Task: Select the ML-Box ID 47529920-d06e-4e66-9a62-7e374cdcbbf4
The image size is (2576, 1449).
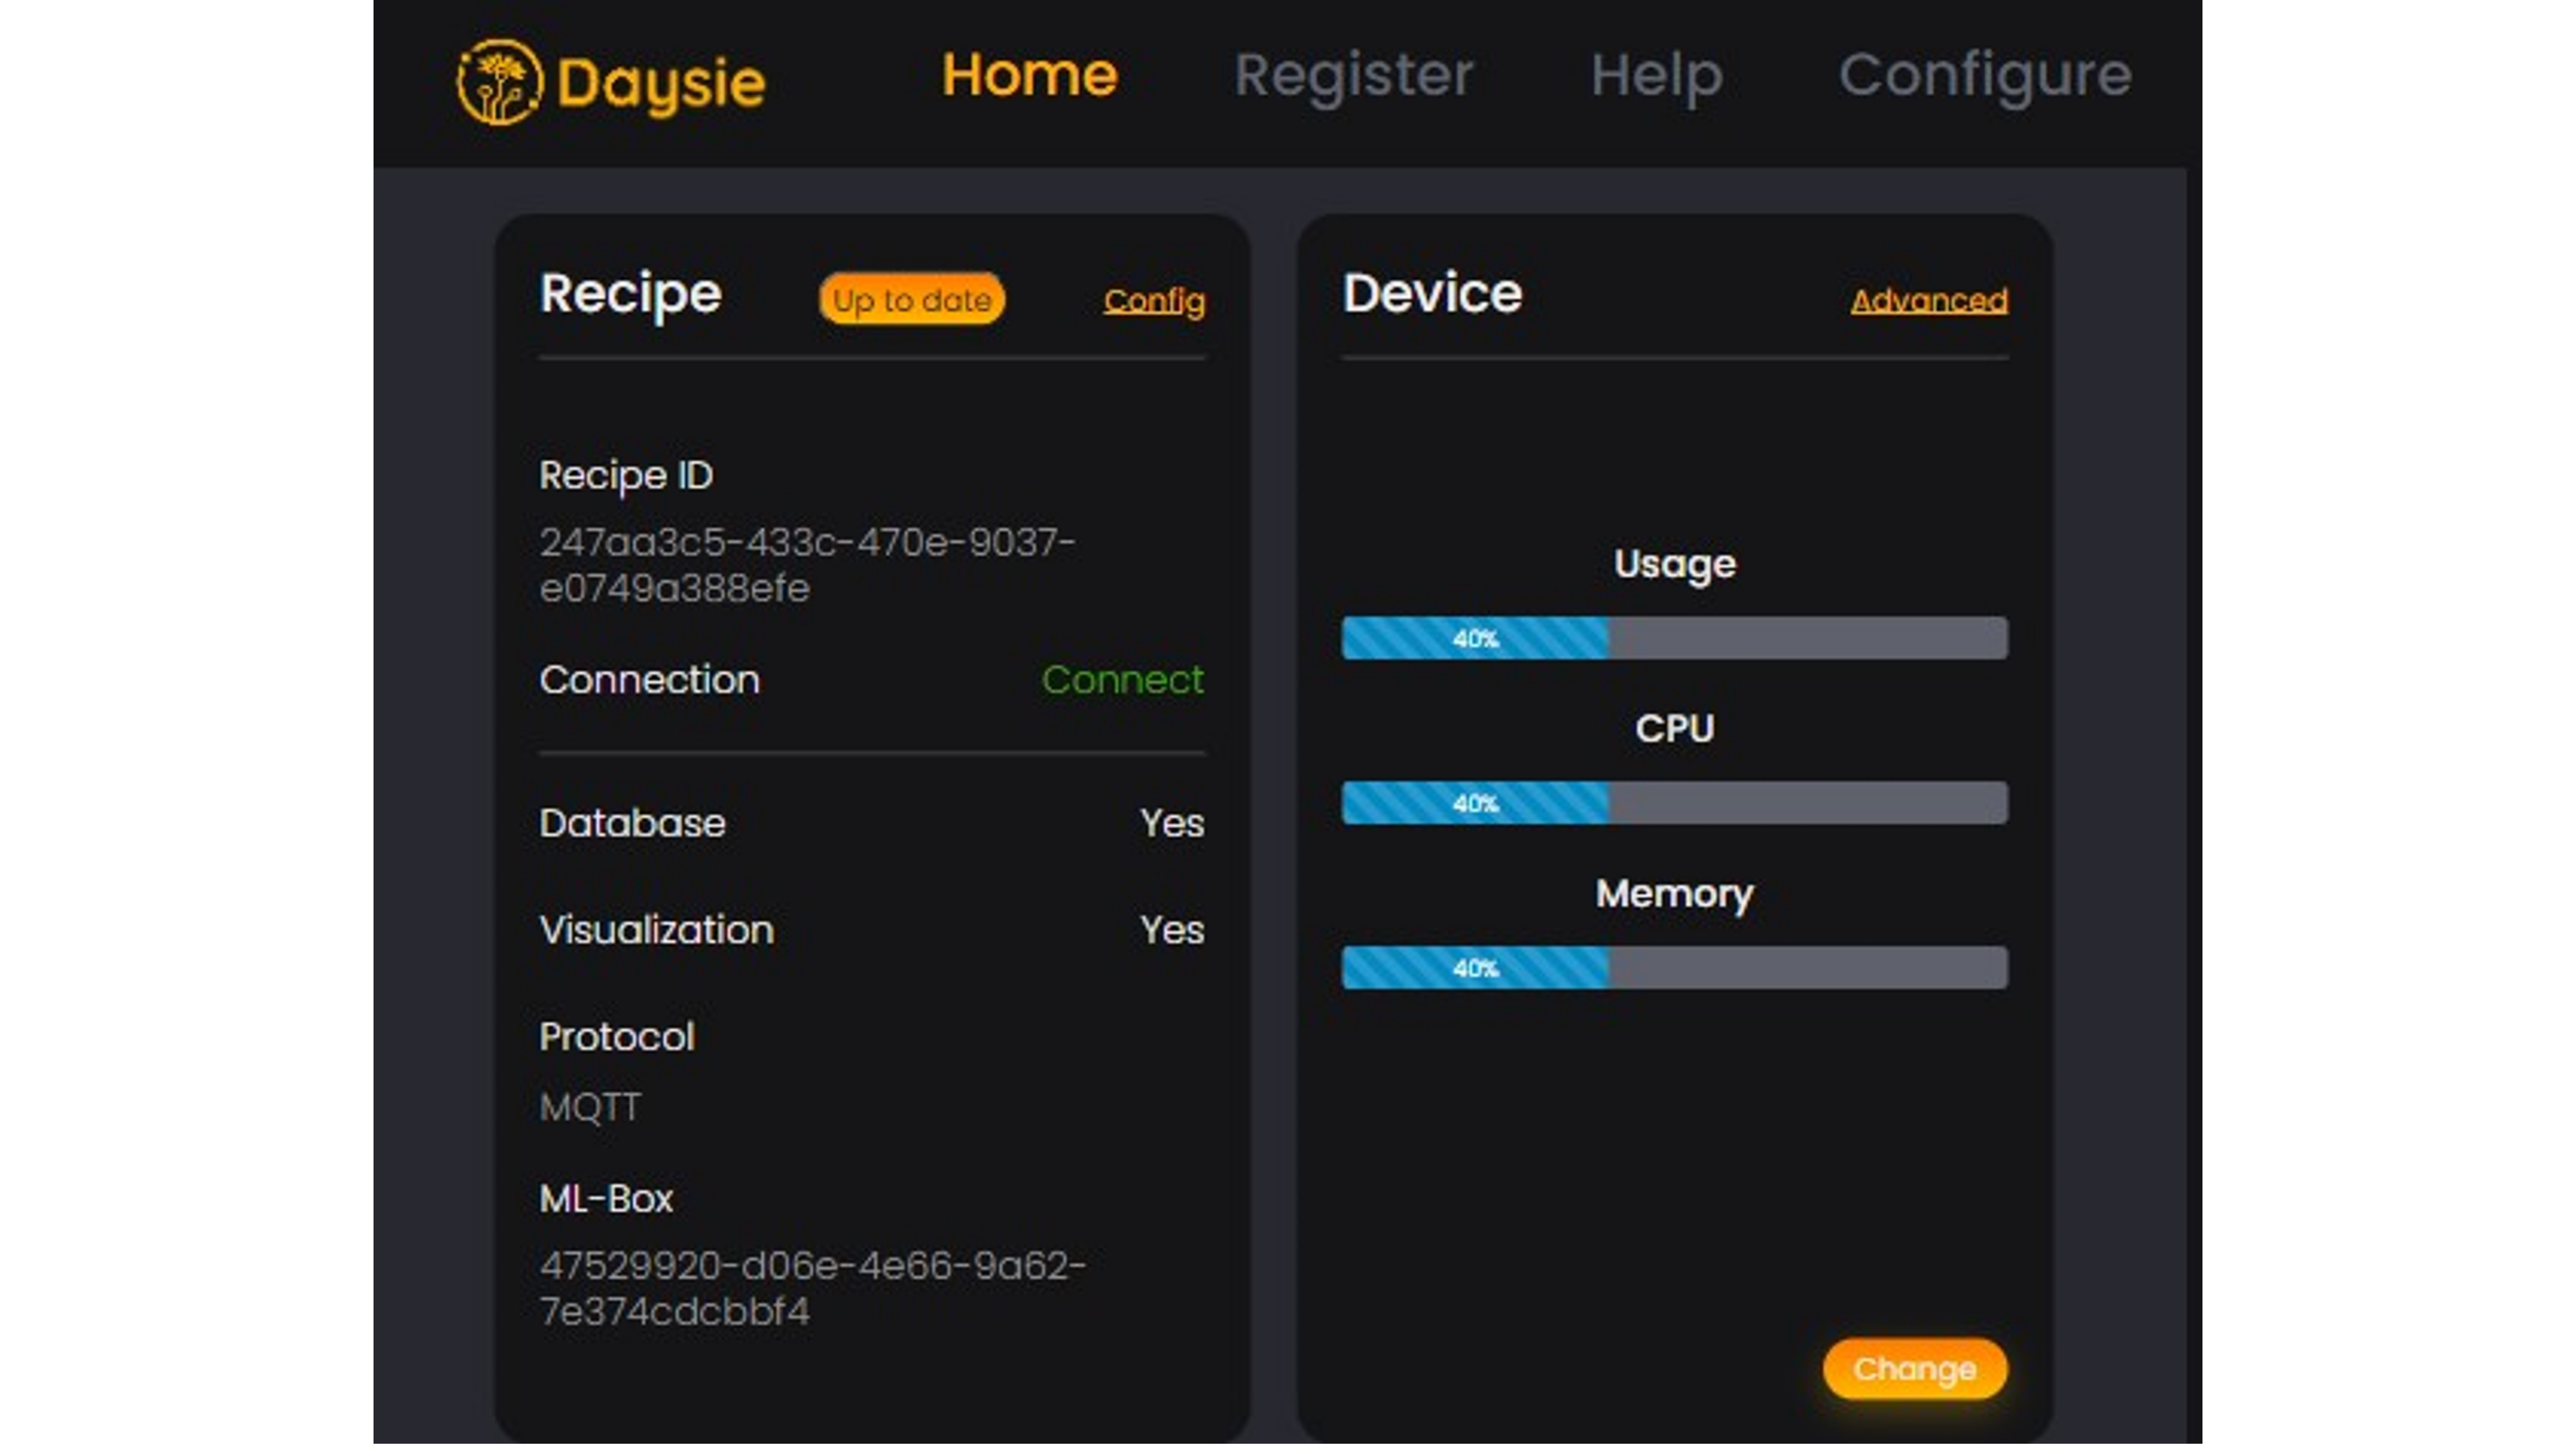Action: pyautogui.click(x=812, y=1288)
